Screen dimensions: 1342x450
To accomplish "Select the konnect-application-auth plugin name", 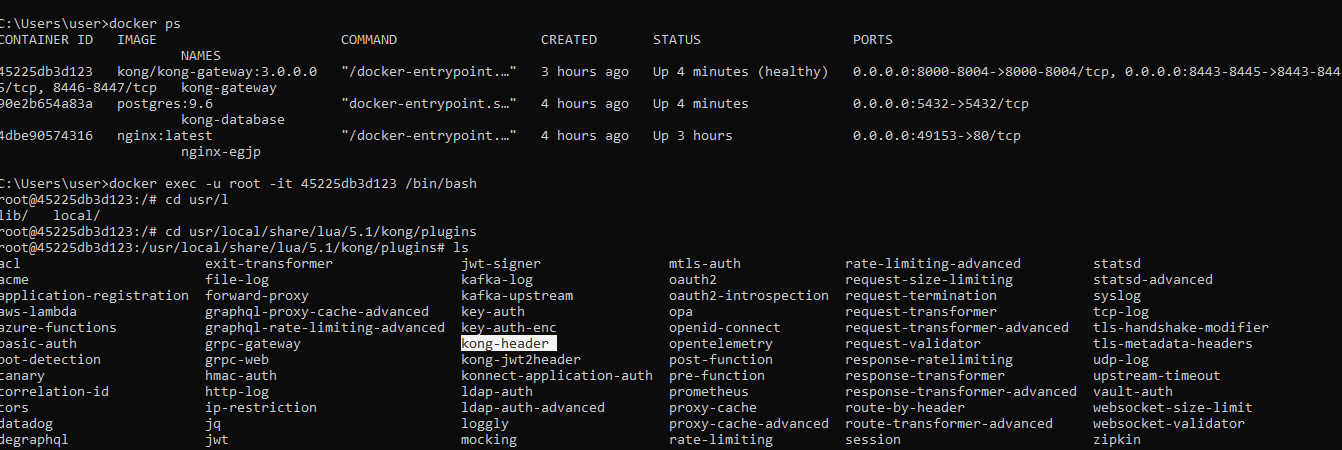I will point(557,376).
